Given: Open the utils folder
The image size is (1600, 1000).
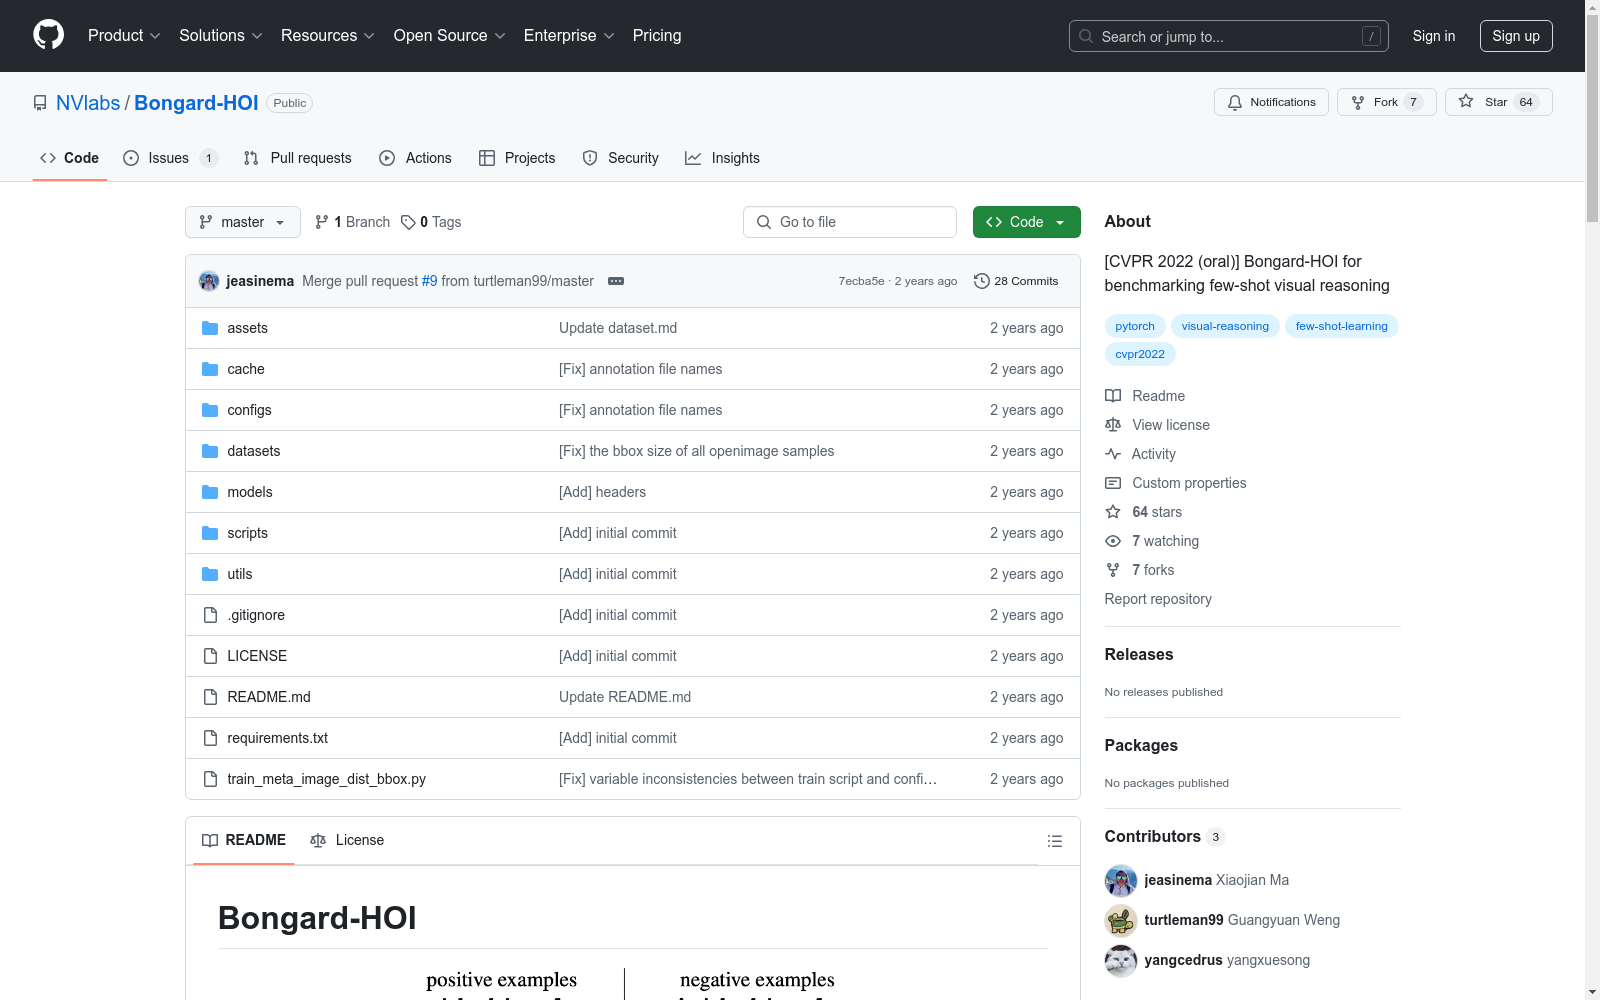Looking at the screenshot, I should coord(240,574).
